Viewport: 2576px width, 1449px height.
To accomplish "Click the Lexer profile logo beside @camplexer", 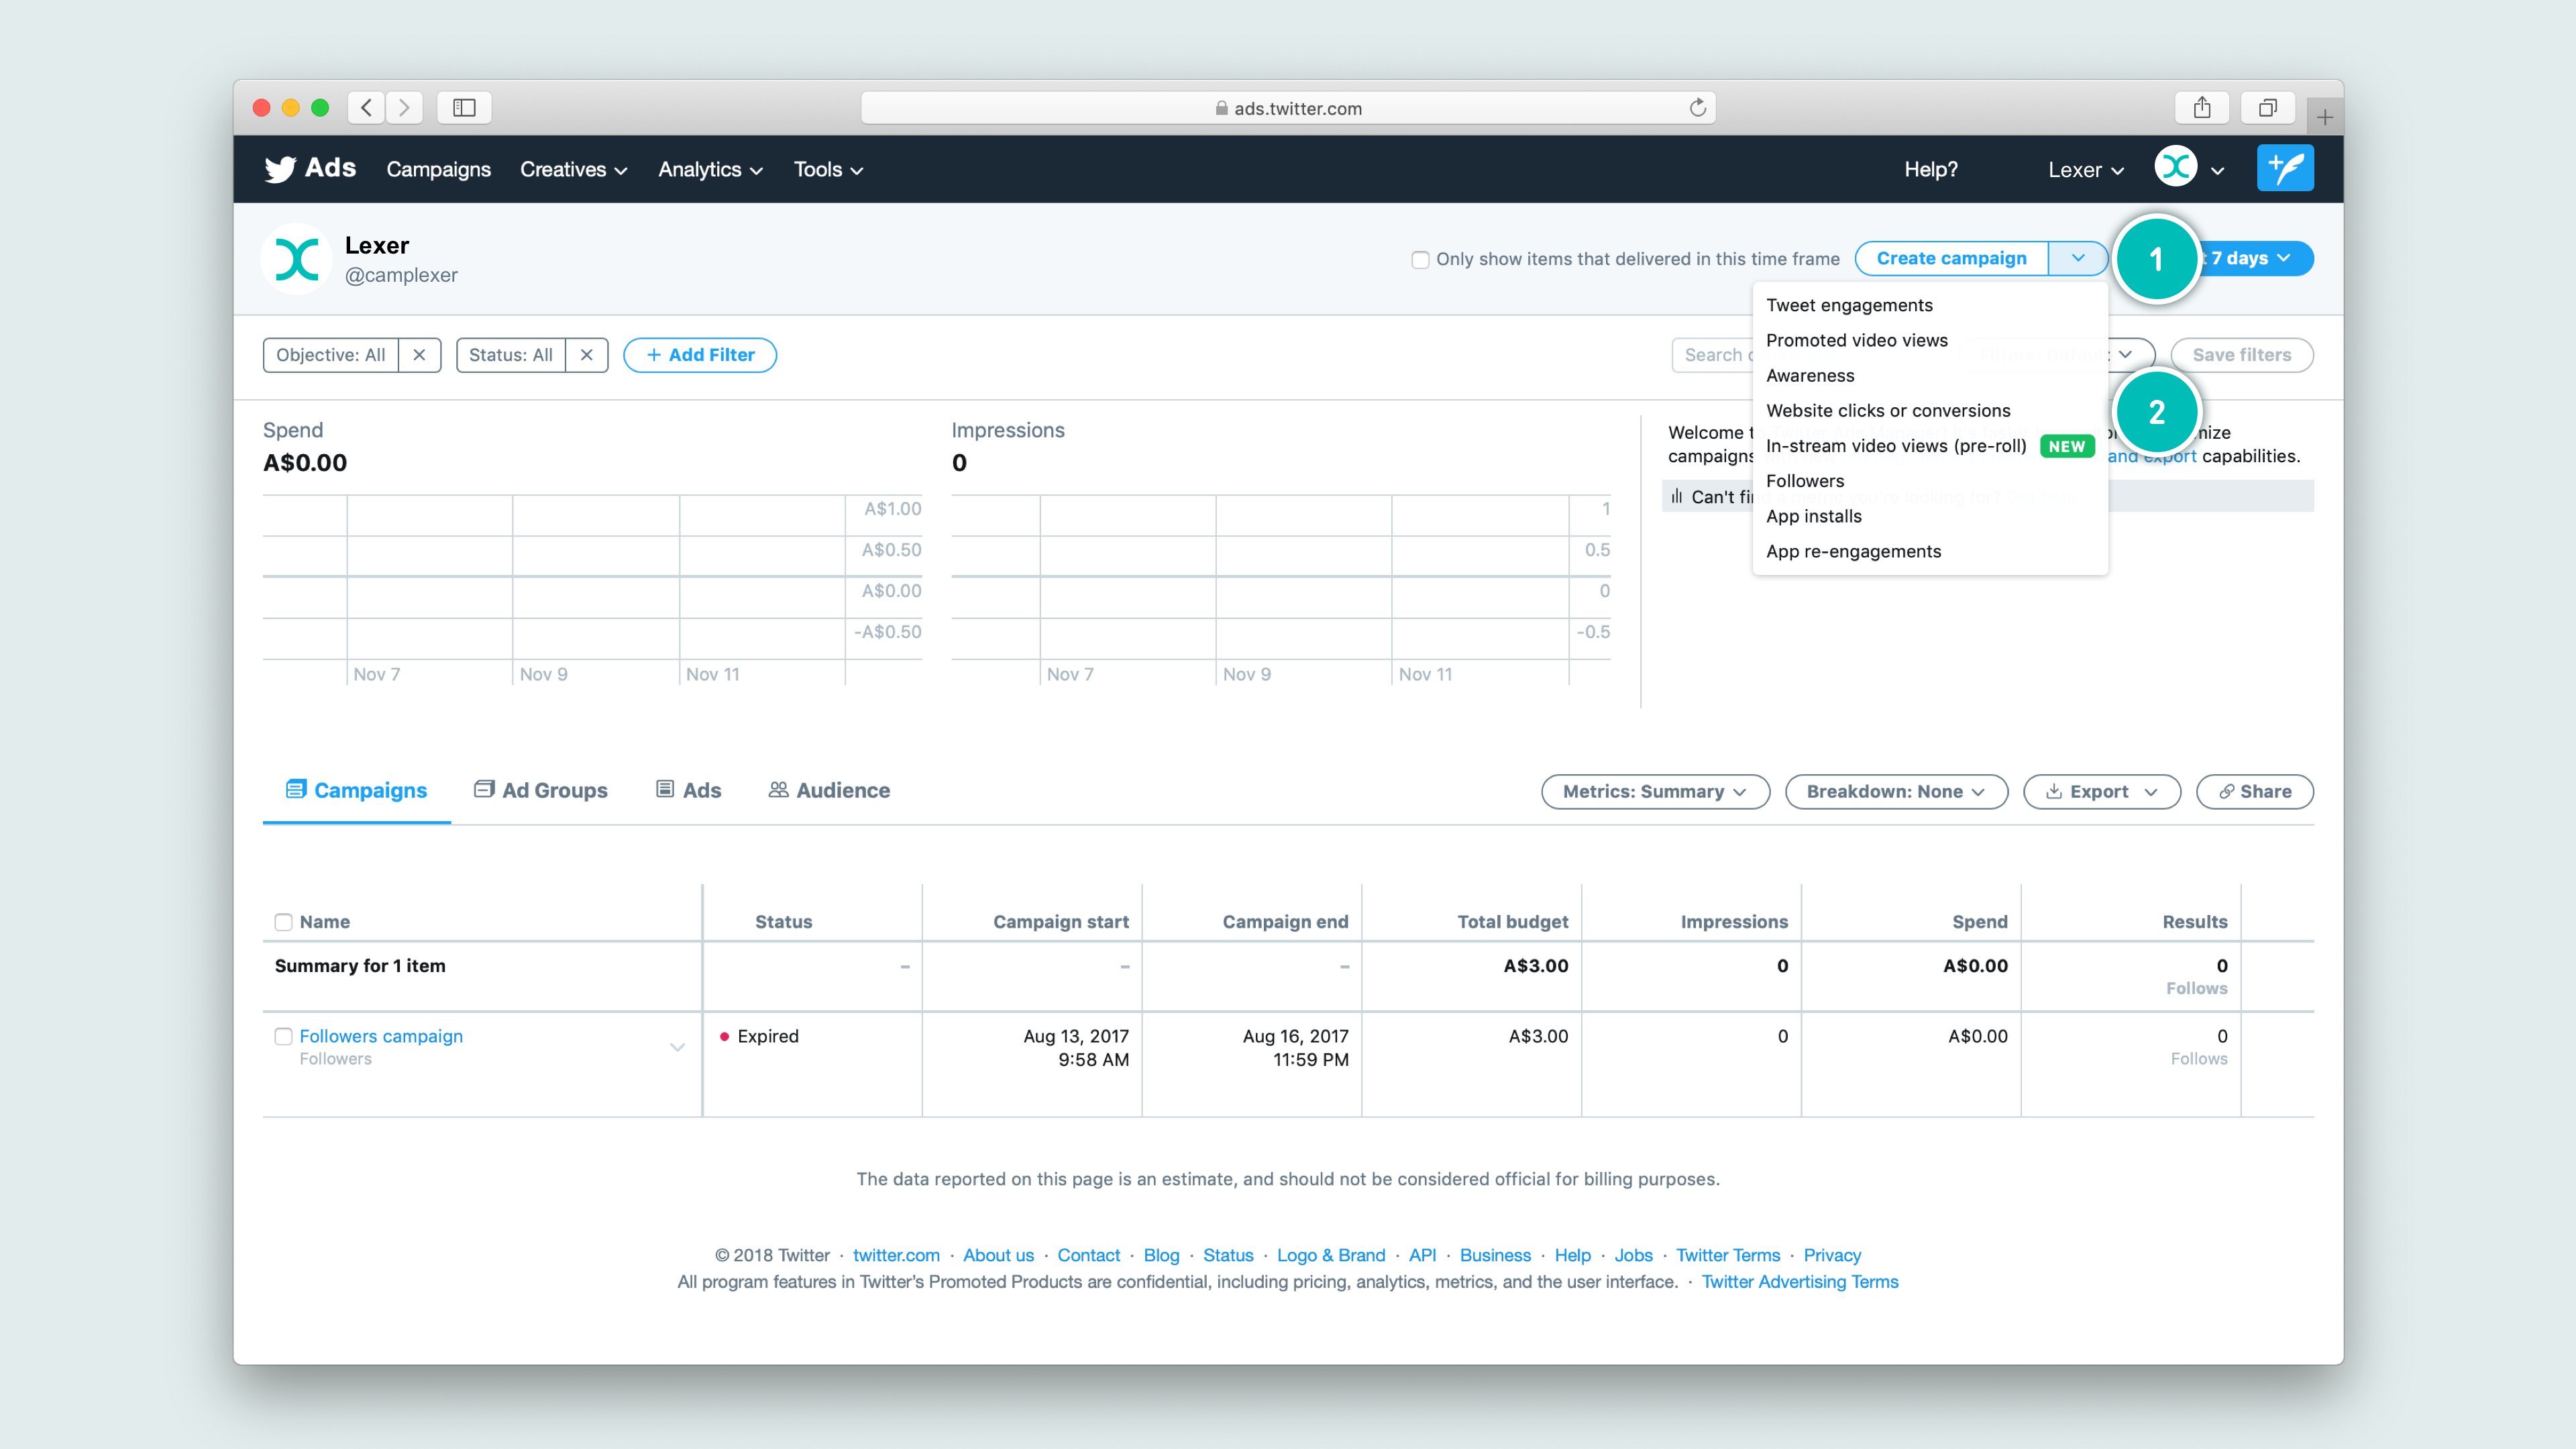I will point(297,259).
